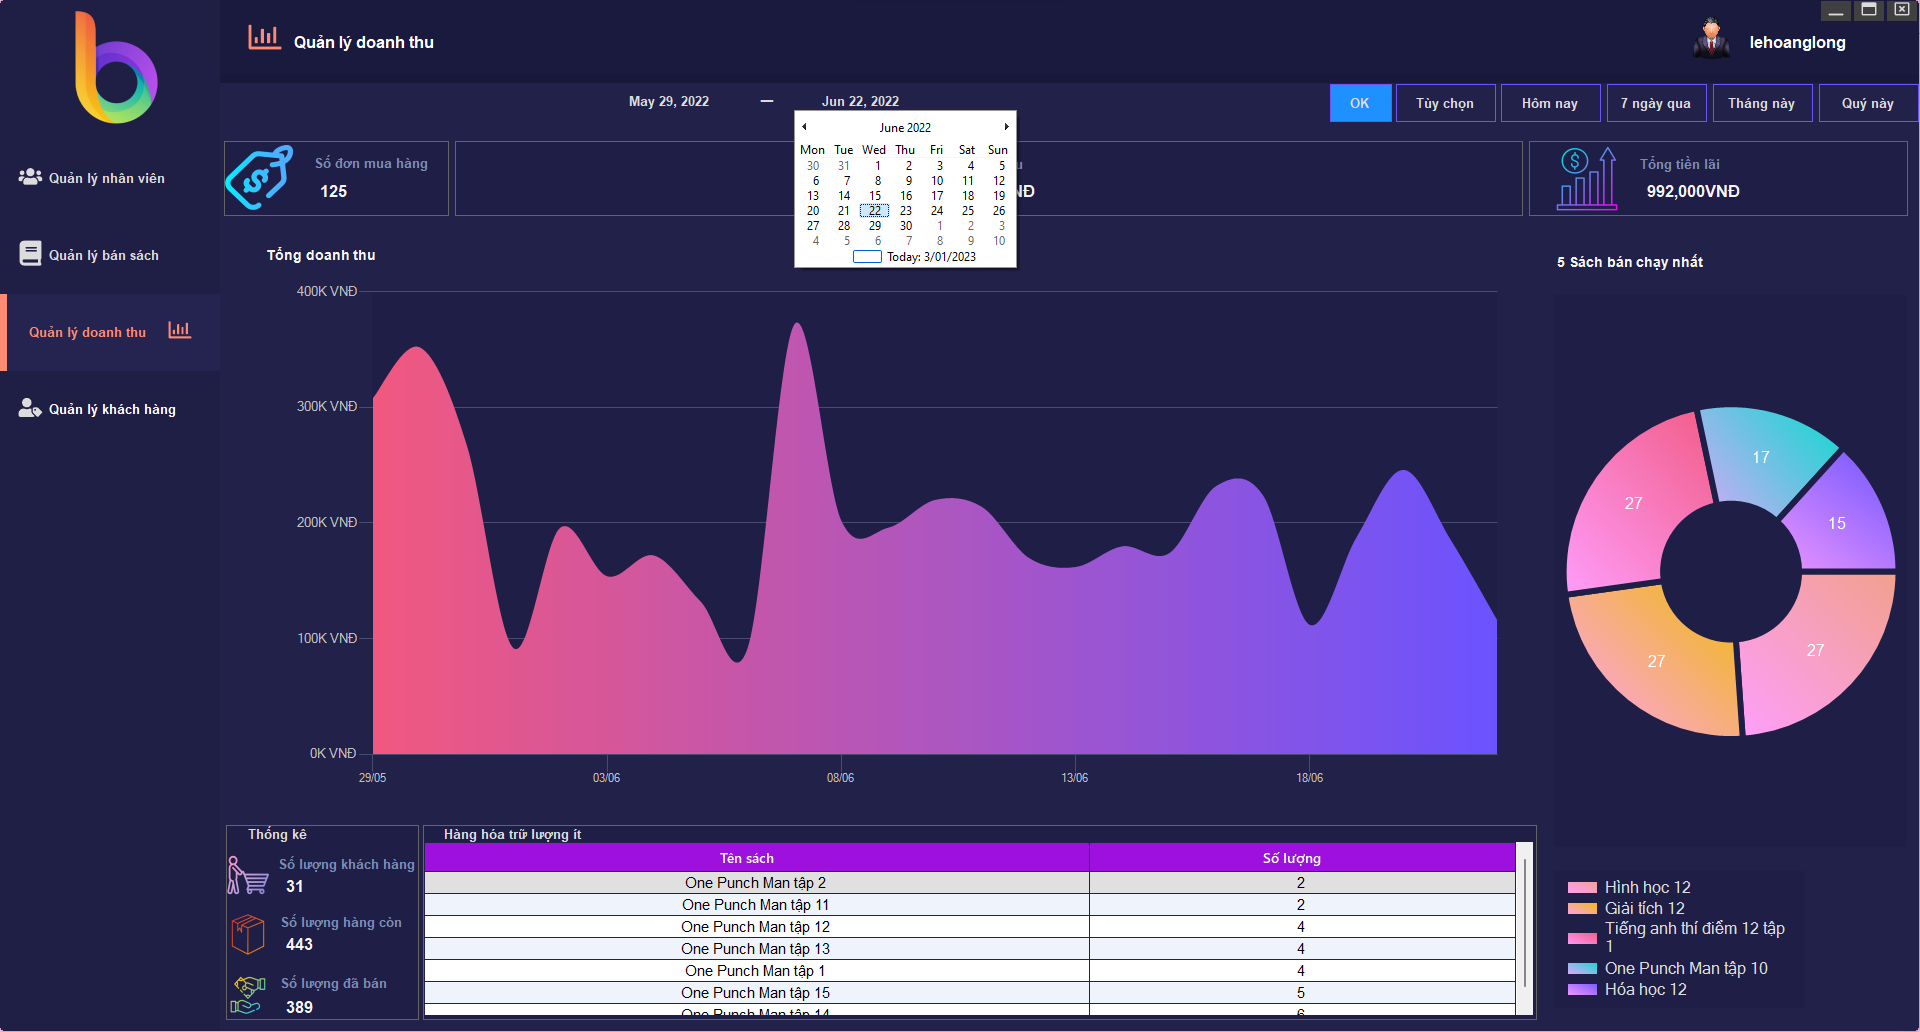The width and height of the screenshot is (1920, 1032).
Task: Jump to Today: 3/01/2023 in calendar
Action: (x=915, y=257)
